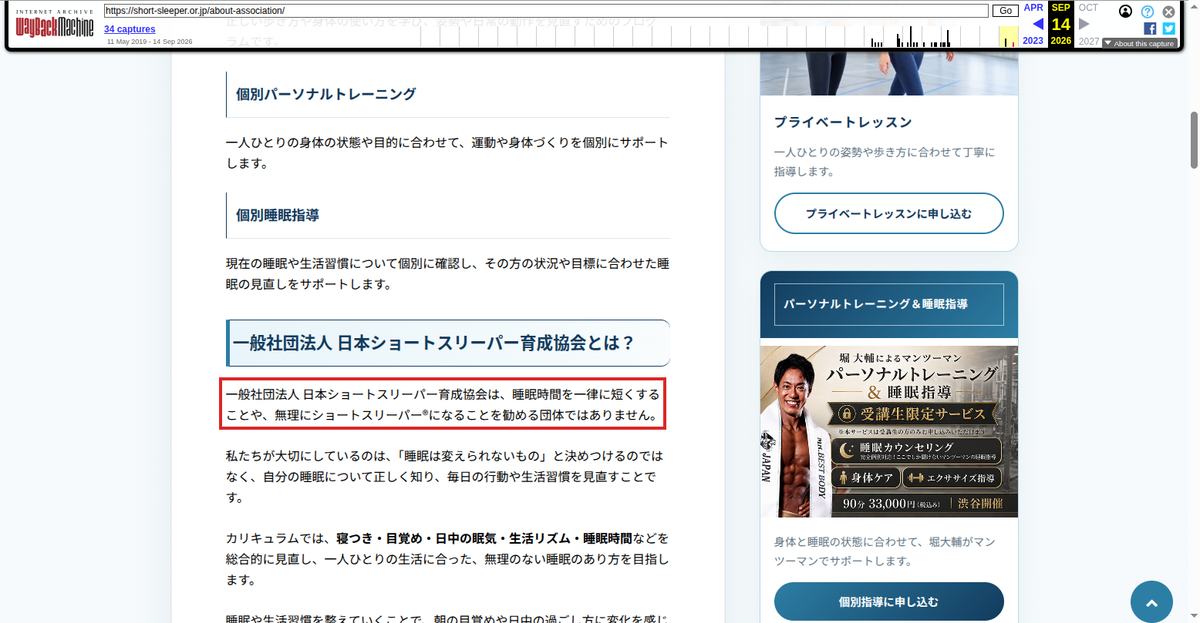
Task: Click the プライベートレッスンに申し込む button
Action: point(889,214)
